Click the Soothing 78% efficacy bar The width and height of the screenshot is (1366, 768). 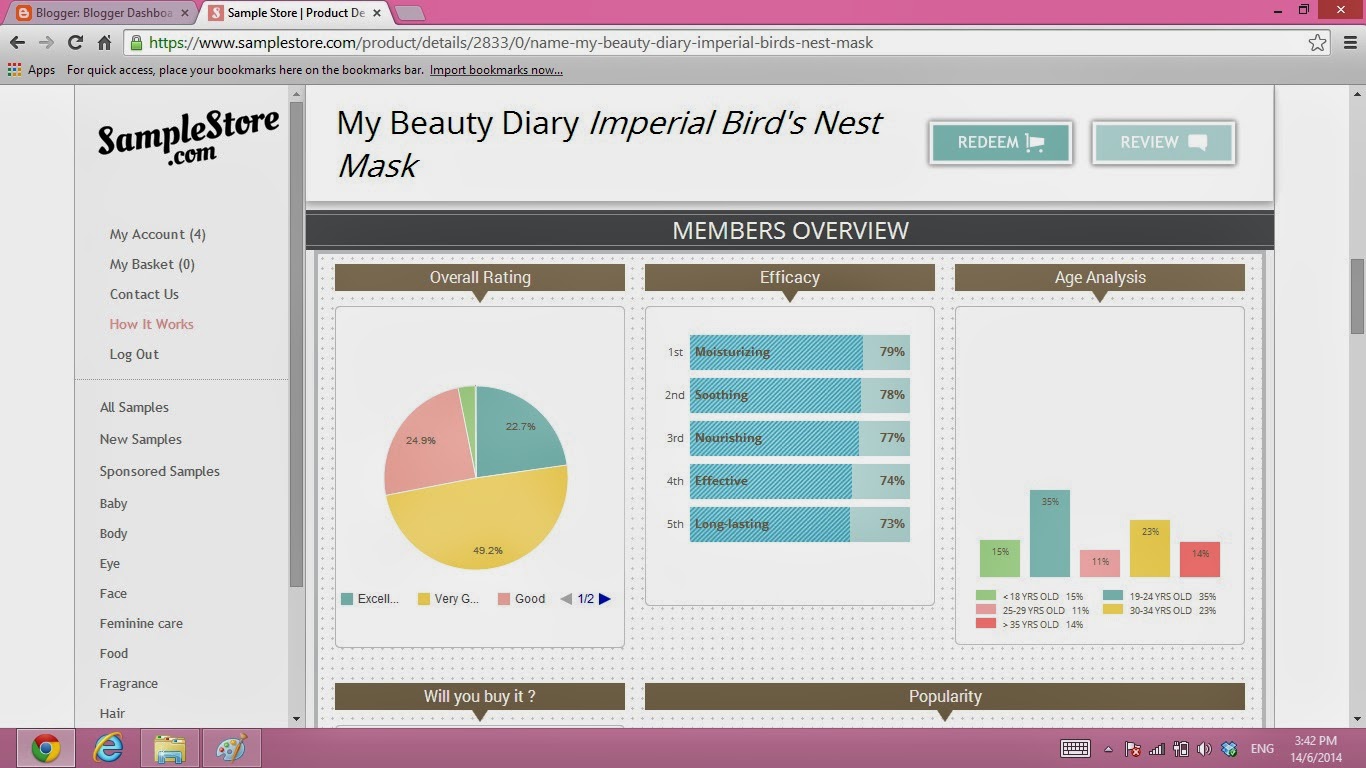pyautogui.click(x=800, y=395)
